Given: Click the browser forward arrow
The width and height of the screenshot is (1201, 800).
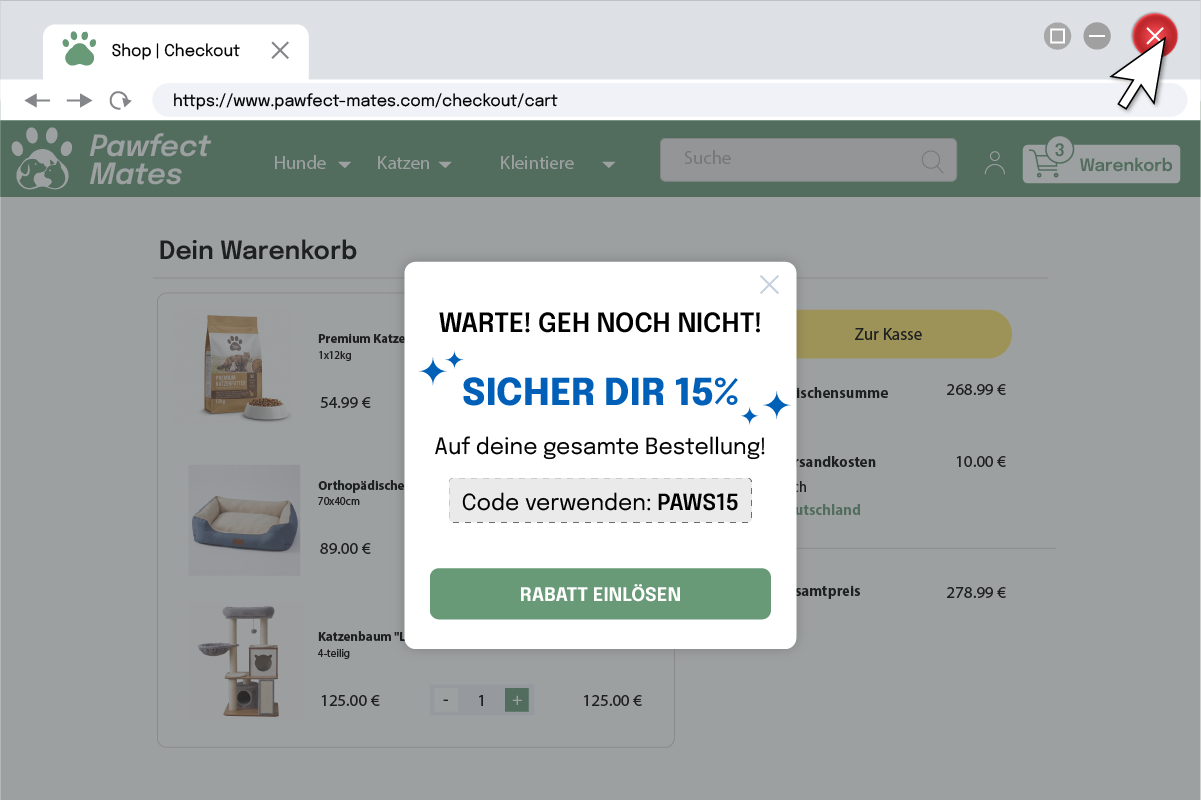Looking at the screenshot, I should [x=79, y=100].
